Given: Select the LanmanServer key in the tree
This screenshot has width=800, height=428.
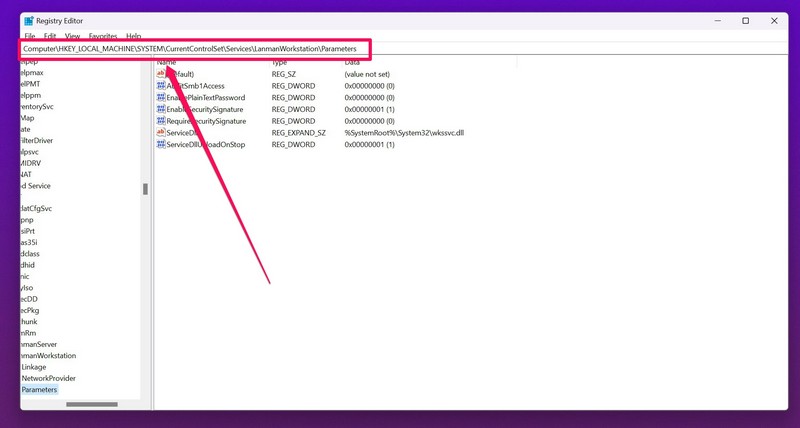Looking at the screenshot, I should coord(39,344).
